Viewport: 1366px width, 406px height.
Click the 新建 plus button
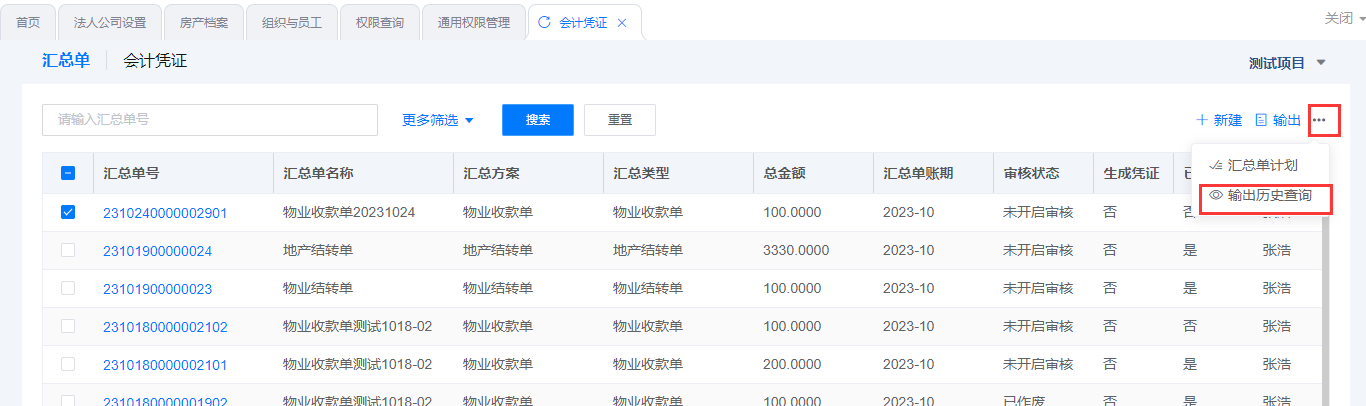click(1219, 120)
